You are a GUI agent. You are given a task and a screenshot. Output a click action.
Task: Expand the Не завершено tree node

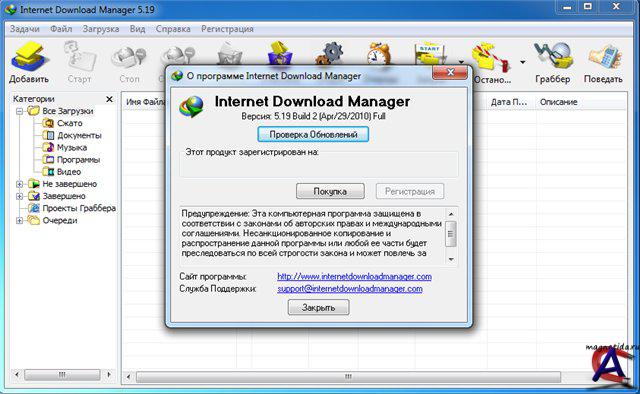click(19, 184)
